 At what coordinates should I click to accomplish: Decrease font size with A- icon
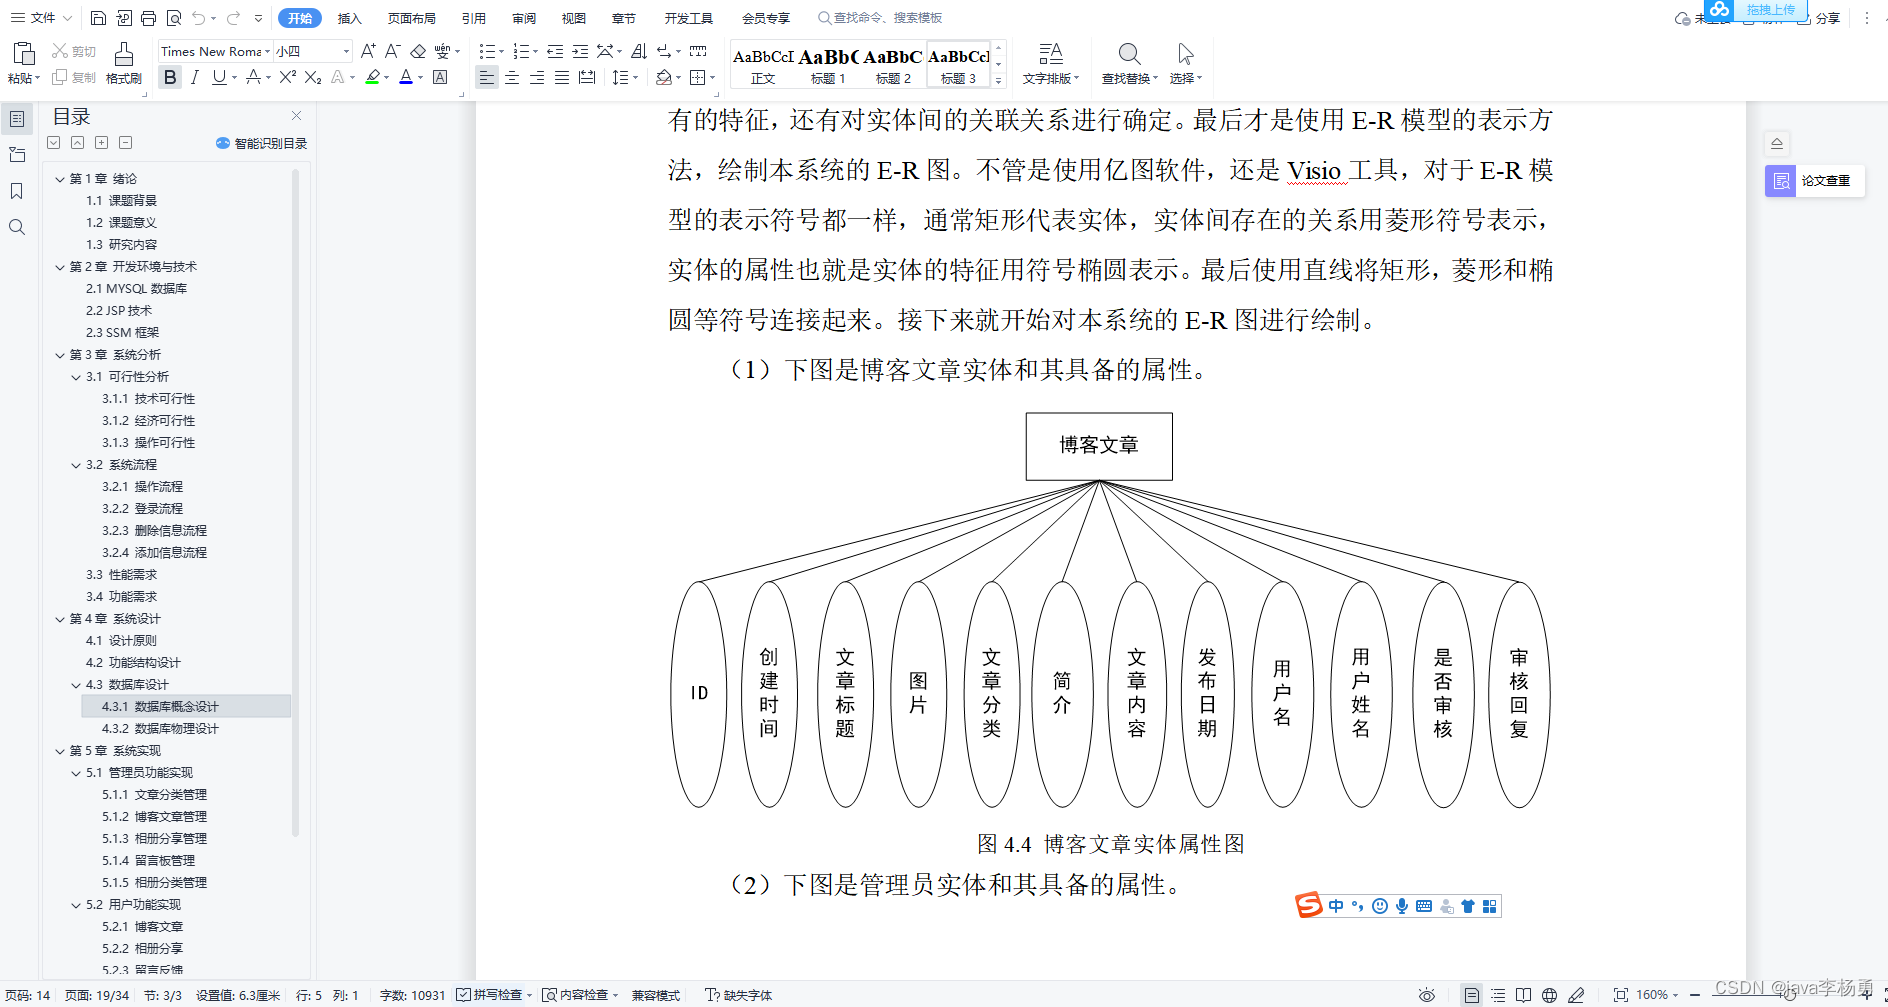point(393,51)
